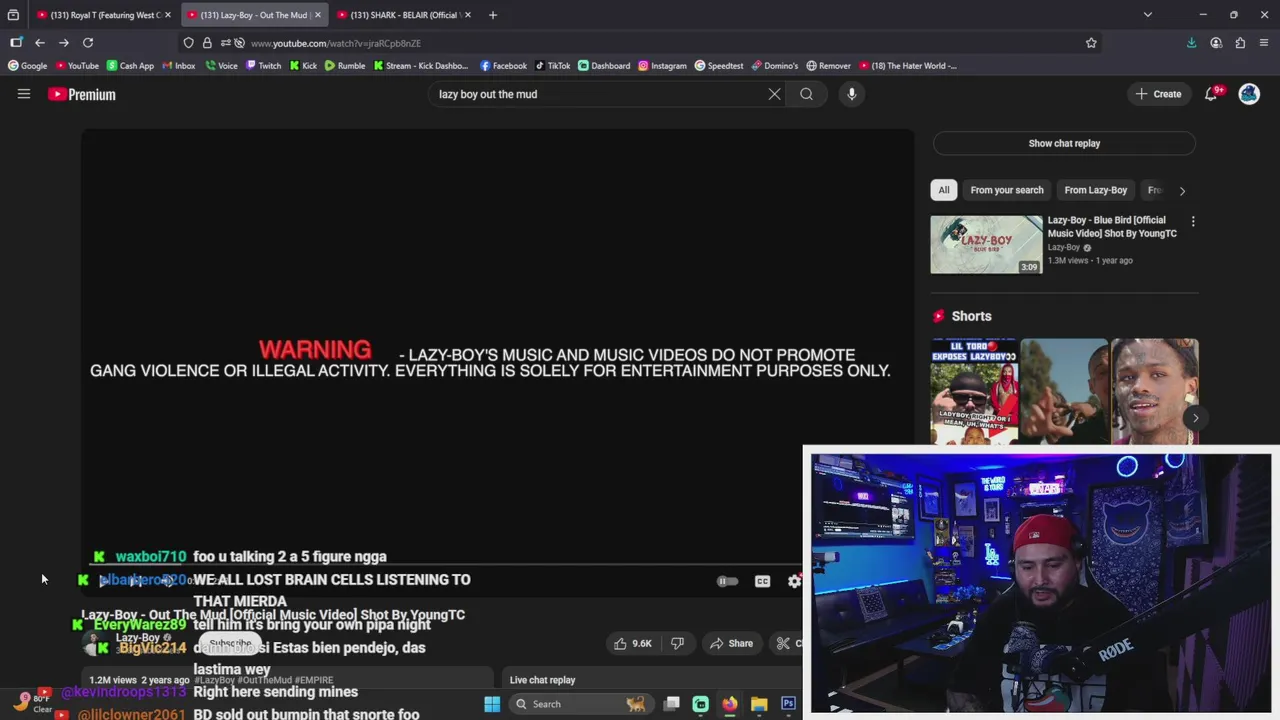The height and width of the screenshot is (720, 1280).
Task: Open Photoshop from taskbar
Action: pos(788,704)
